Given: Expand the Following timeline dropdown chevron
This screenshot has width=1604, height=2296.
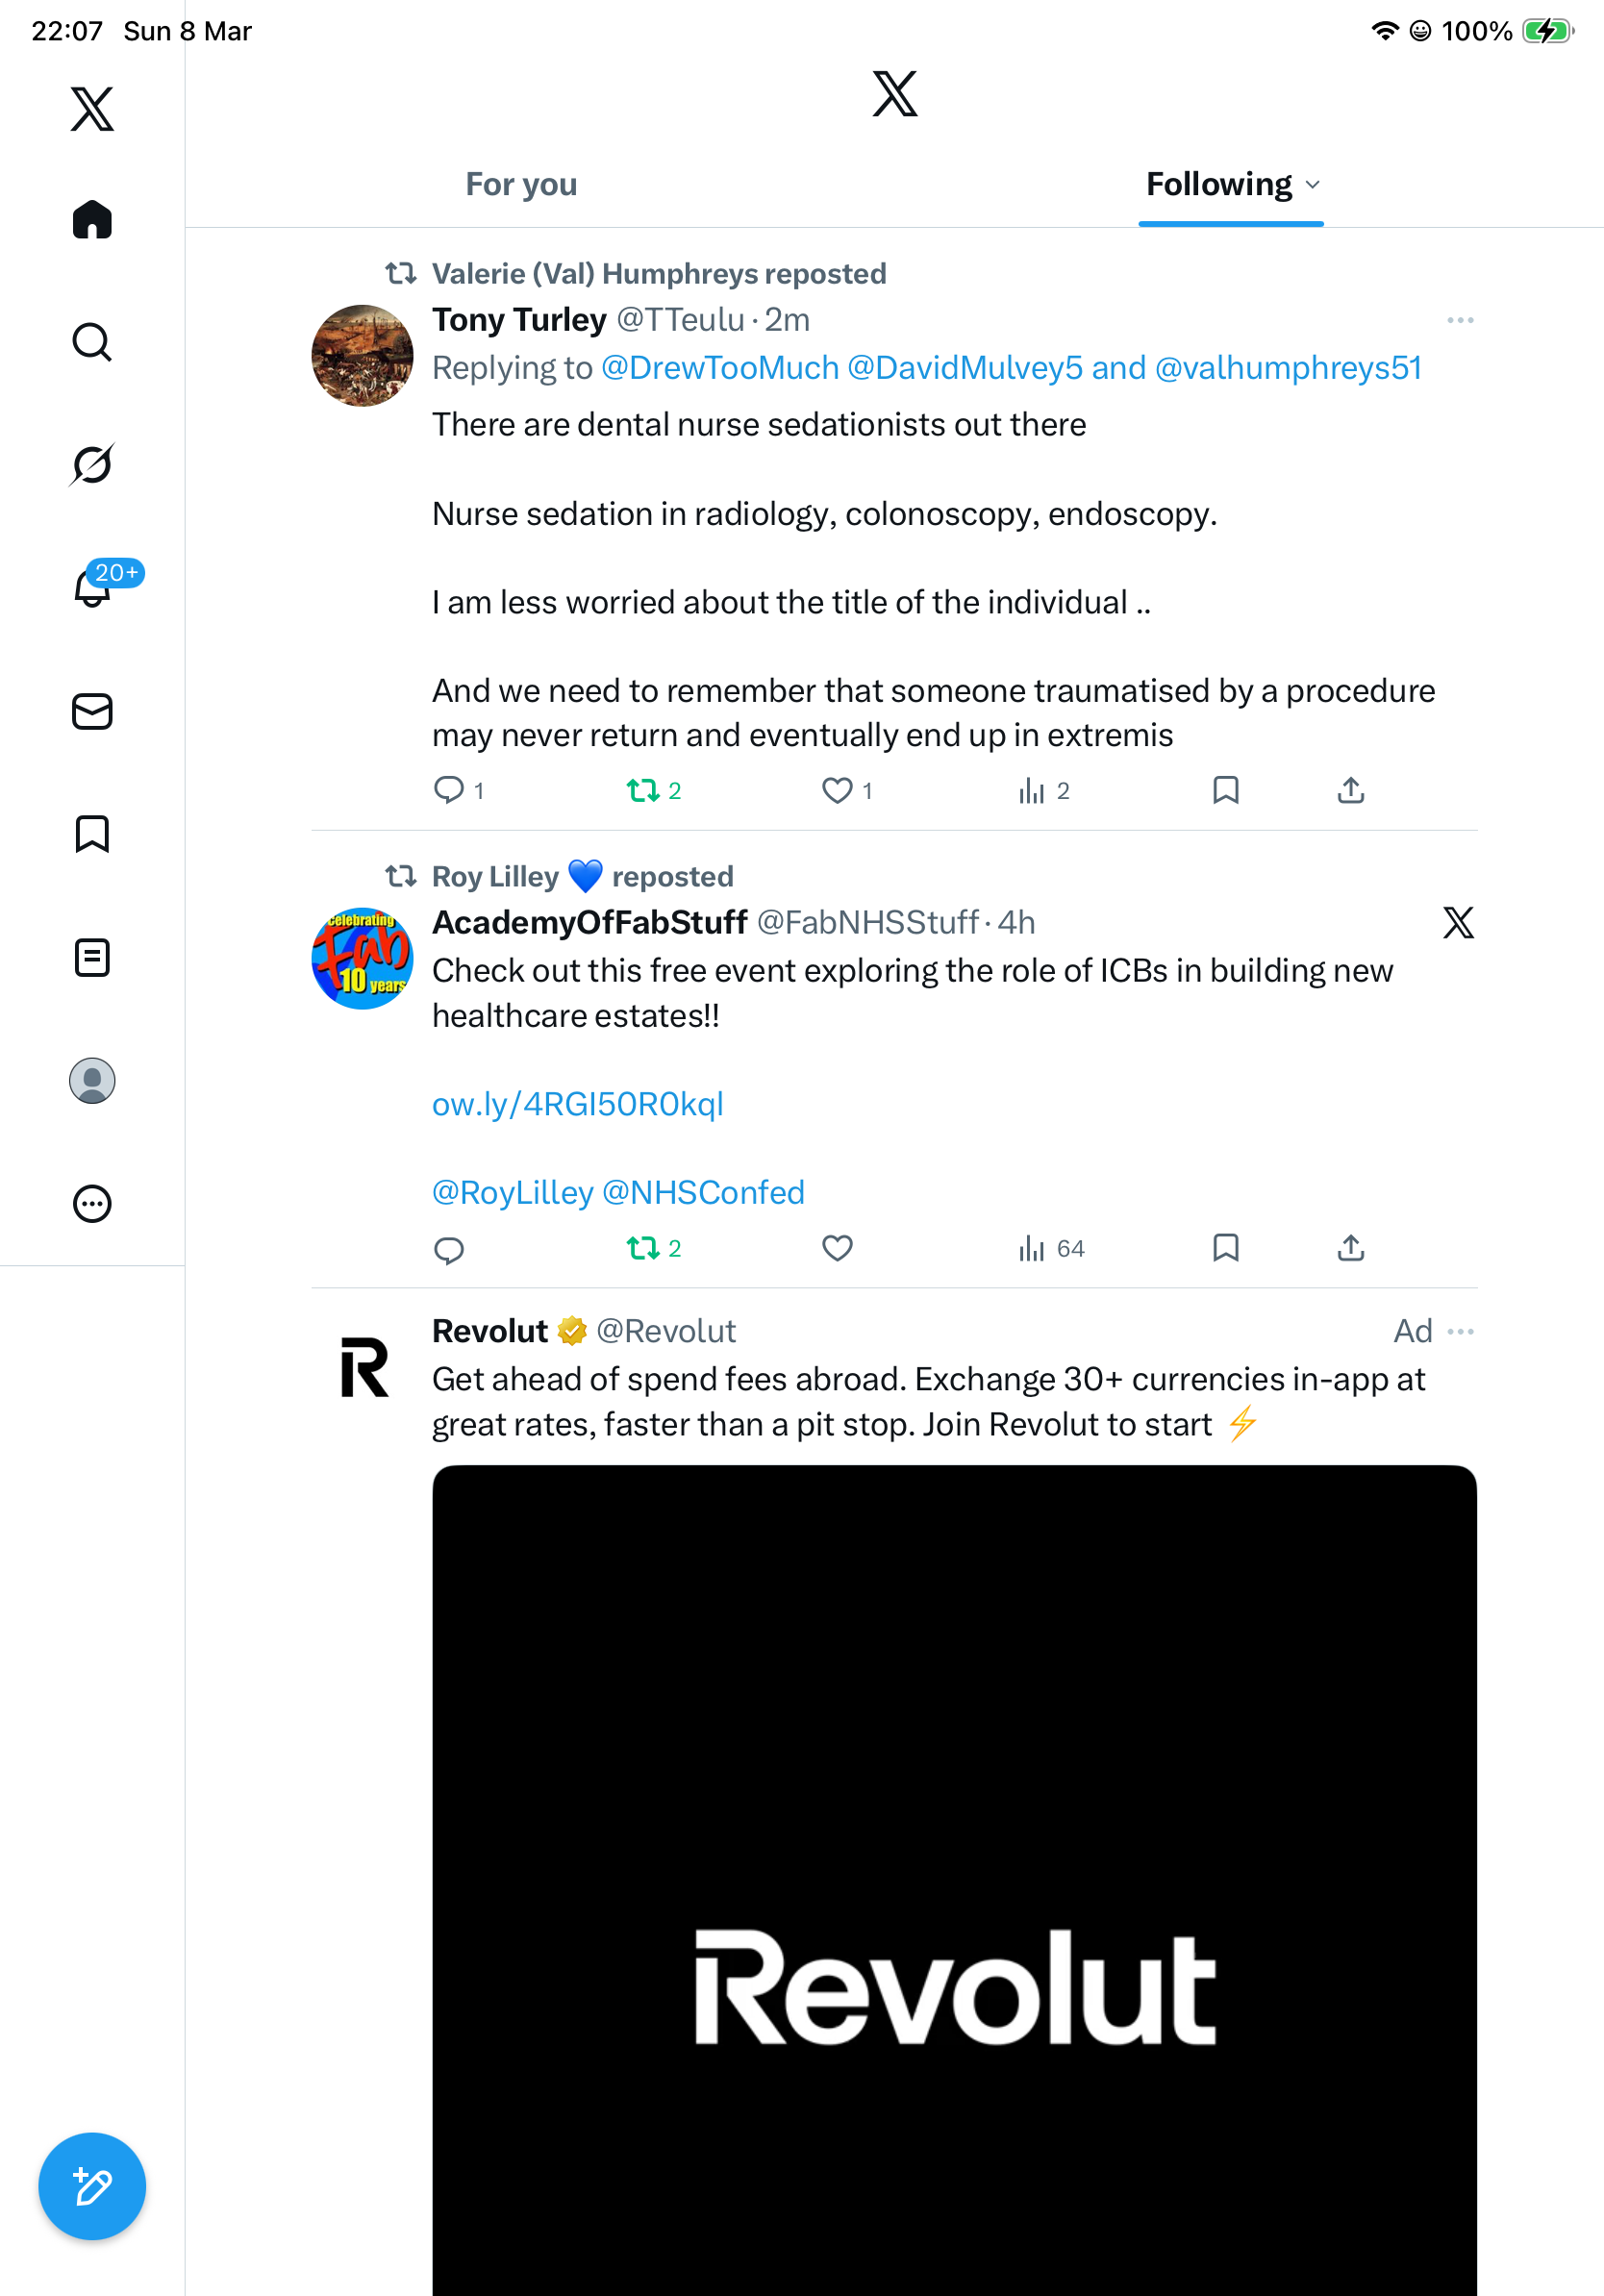Looking at the screenshot, I should pyautogui.click(x=1313, y=185).
